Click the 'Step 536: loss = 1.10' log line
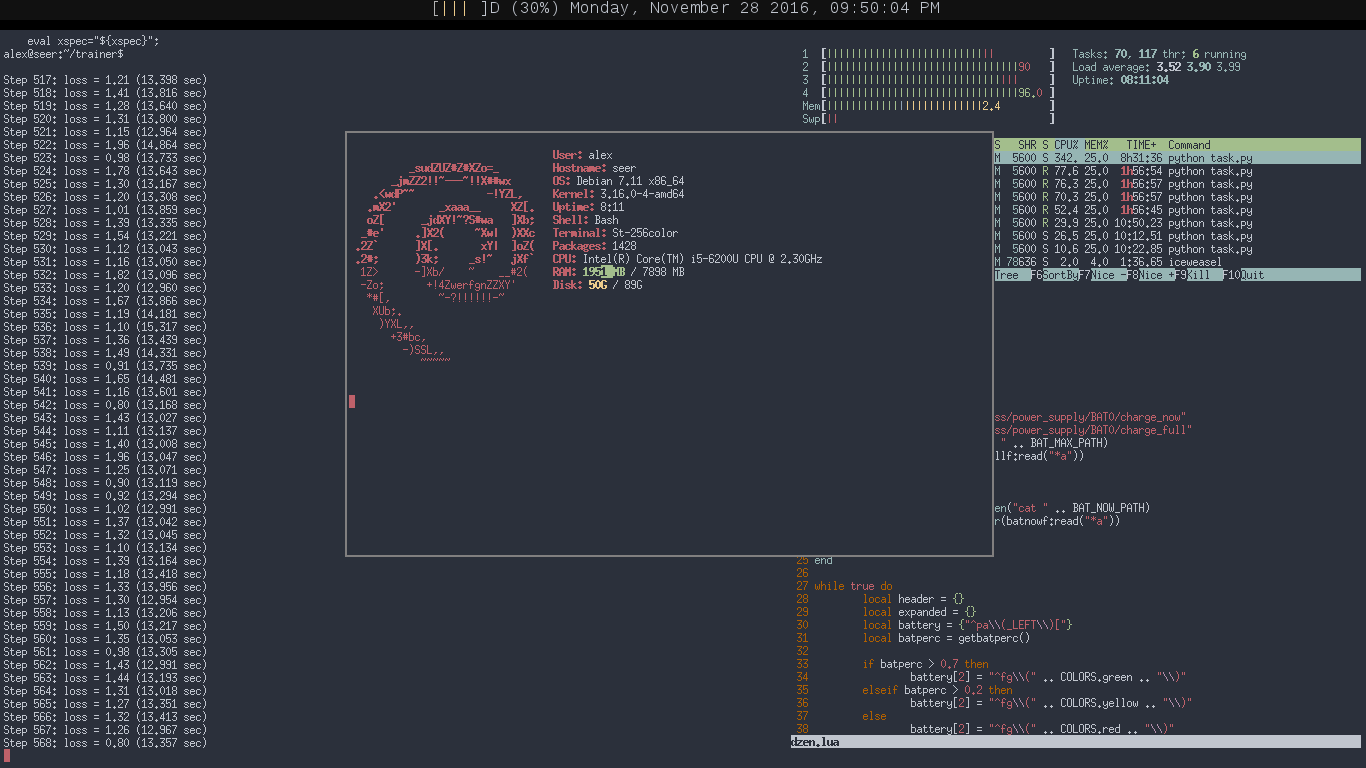 pos(105,327)
